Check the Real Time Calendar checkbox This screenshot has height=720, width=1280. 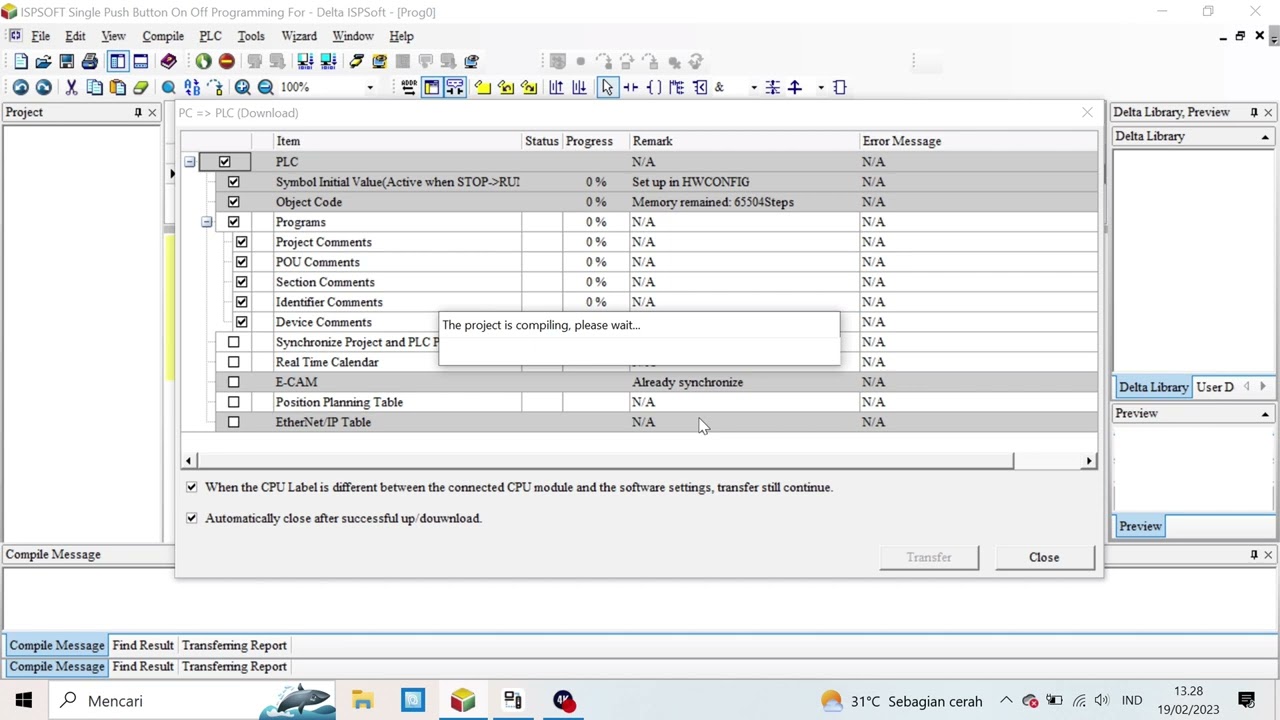point(233,362)
